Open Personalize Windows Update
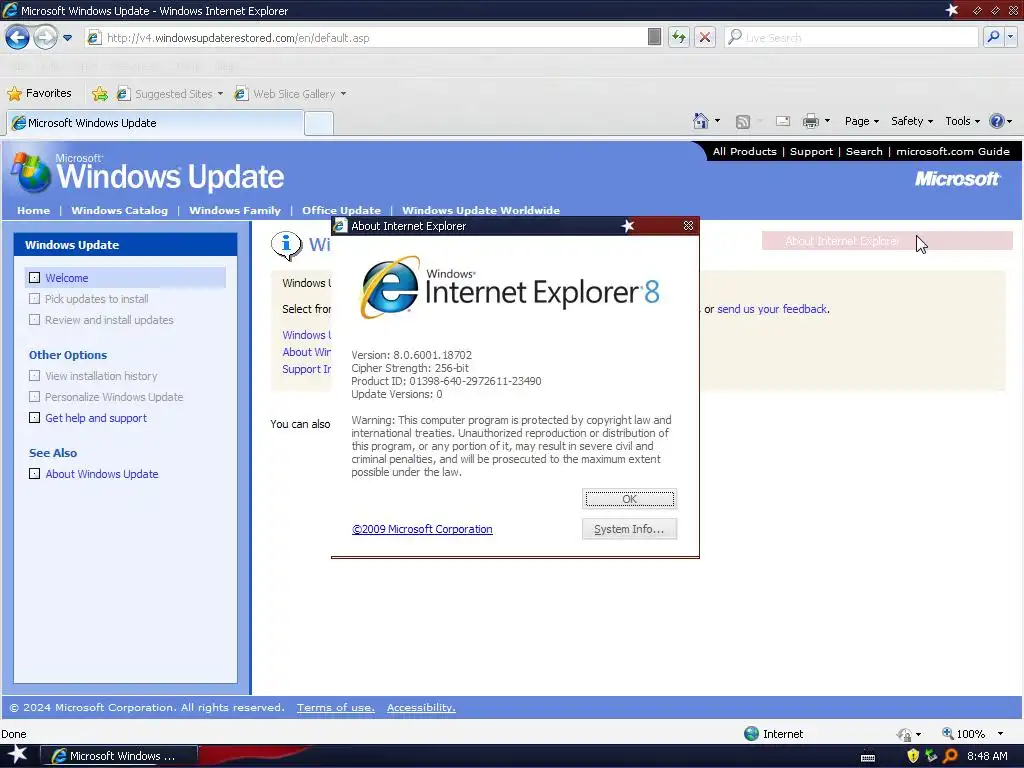This screenshot has height=768, width=1024. (114, 397)
